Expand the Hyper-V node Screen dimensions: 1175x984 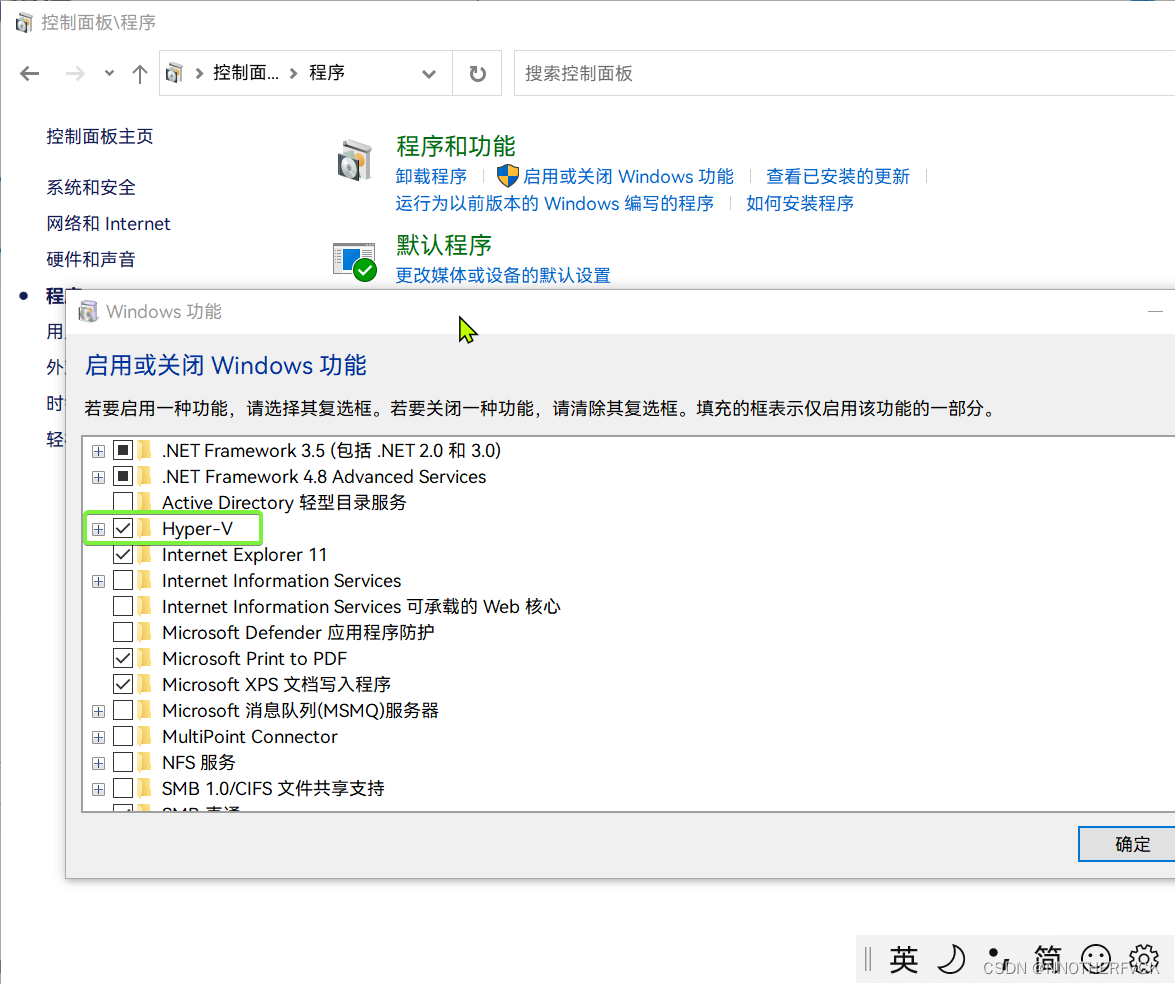[98, 529]
